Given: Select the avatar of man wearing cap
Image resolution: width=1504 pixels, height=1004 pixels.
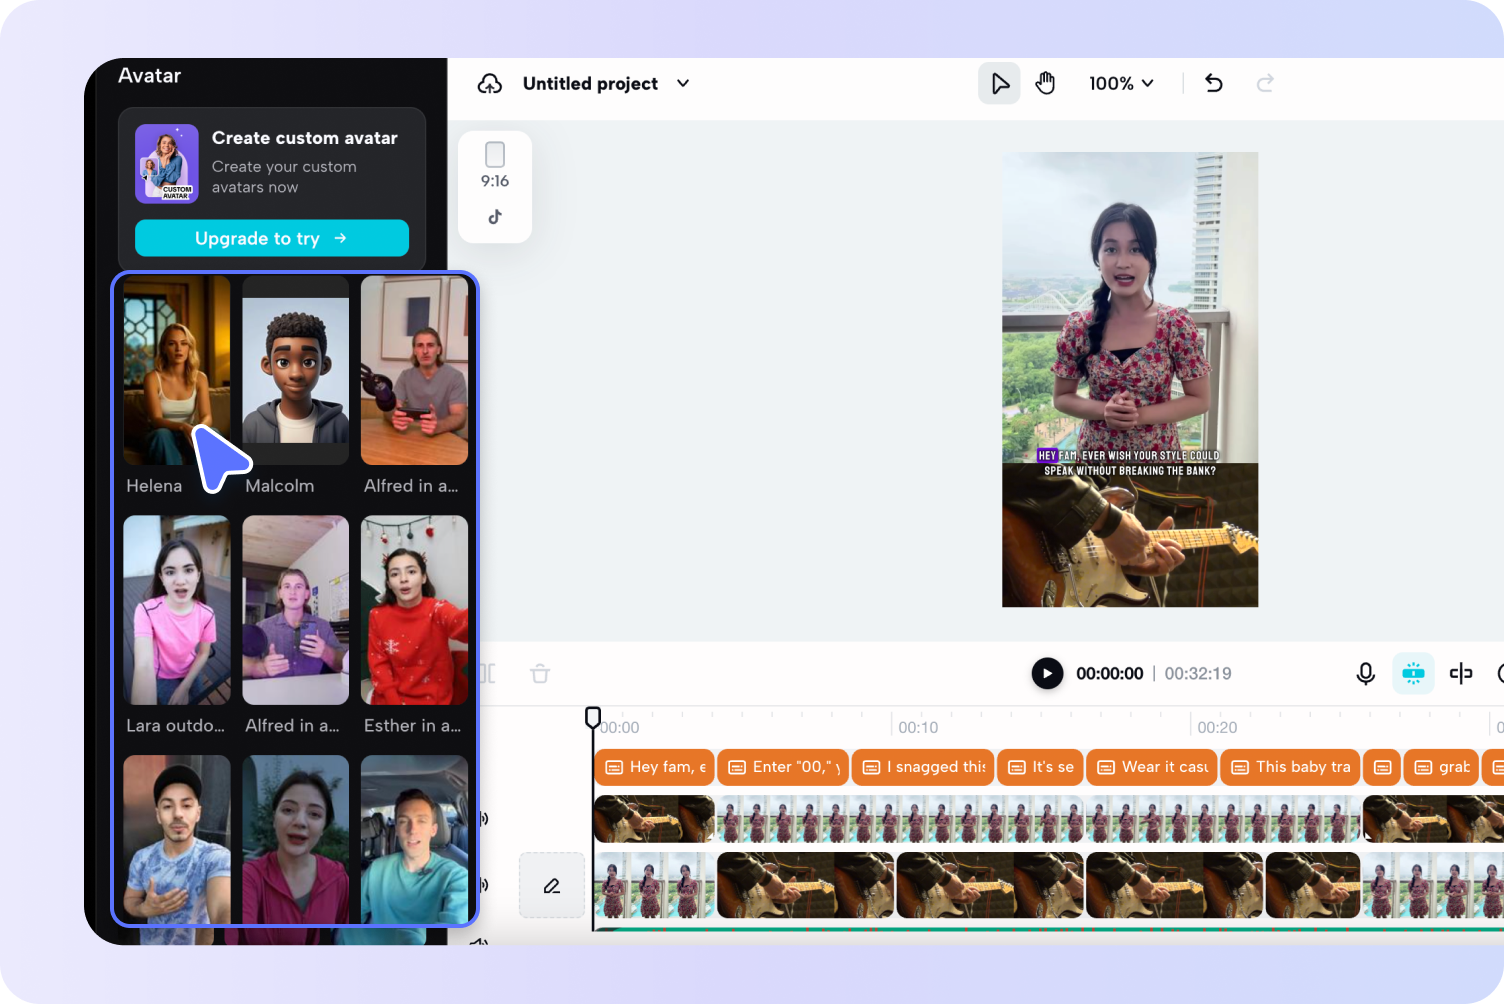Looking at the screenshot, I should [x=177, y=838].
